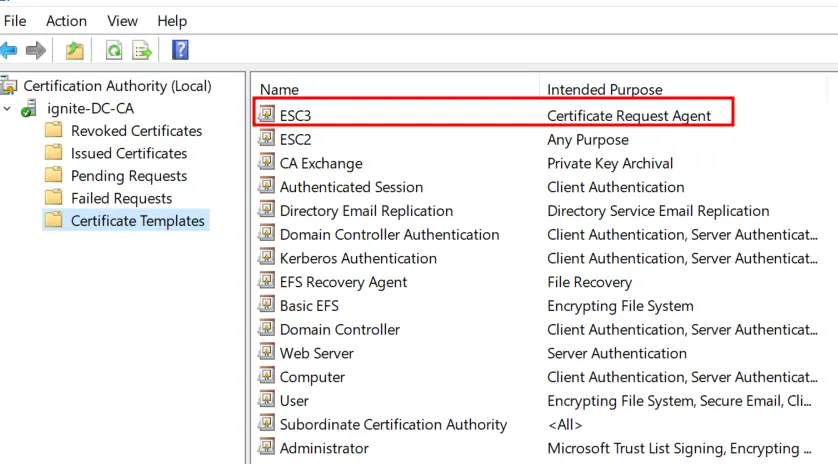Open Help via the question mark icon
This screenshot has height=464, width=838.
tap(180, 50)
